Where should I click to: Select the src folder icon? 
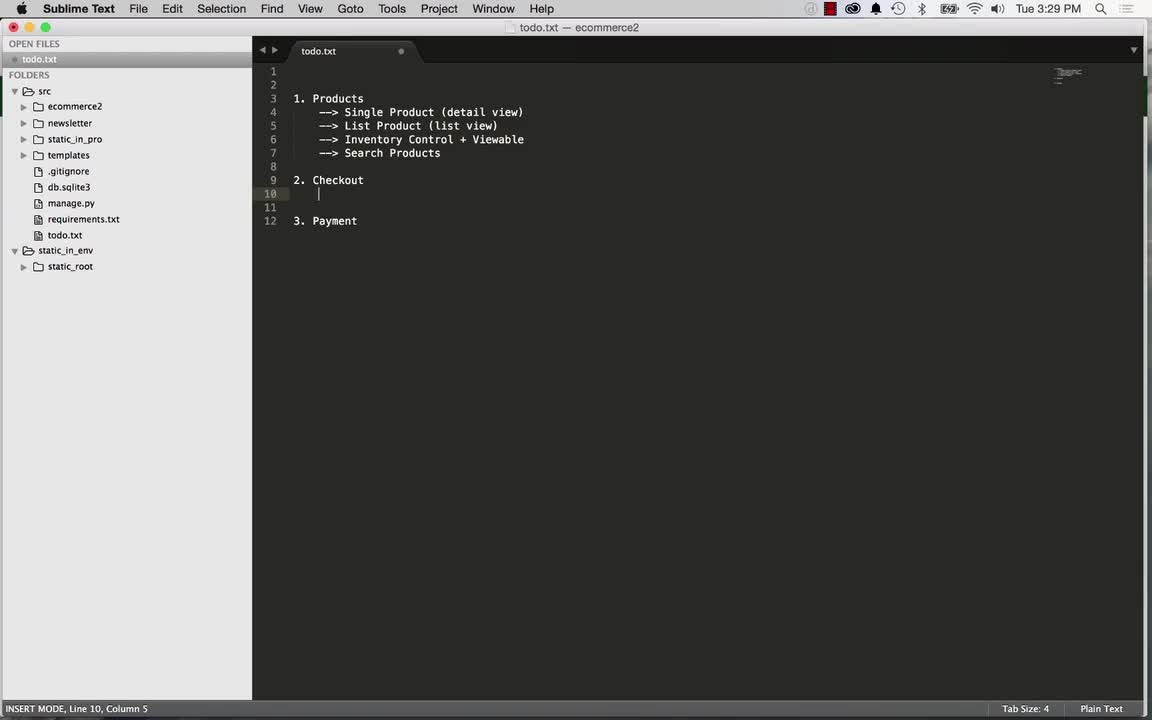pyautogui.click(x=29, y=92)
